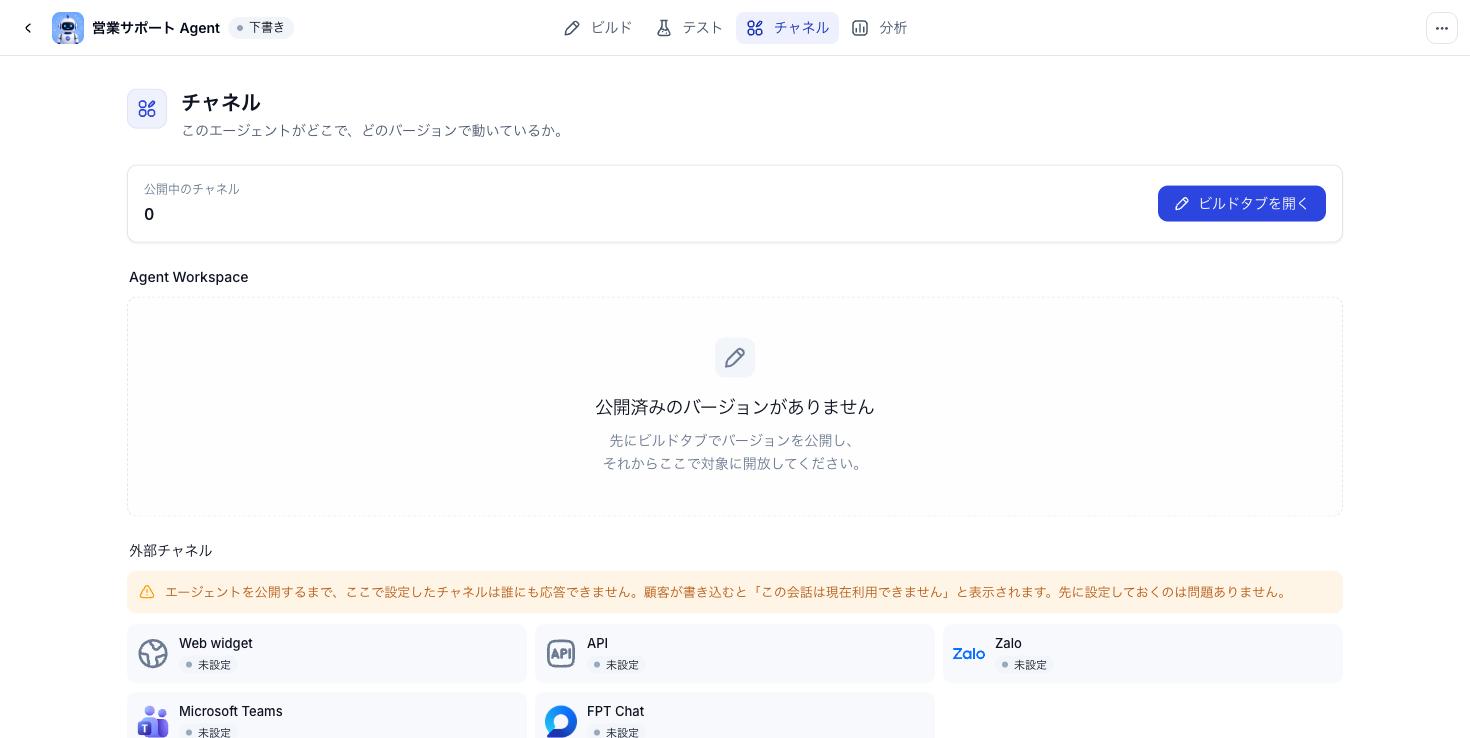This screenshot has height=738, width=1470.
Task: Click the pencil icon in the empty workspace
Action: [735, 358]
